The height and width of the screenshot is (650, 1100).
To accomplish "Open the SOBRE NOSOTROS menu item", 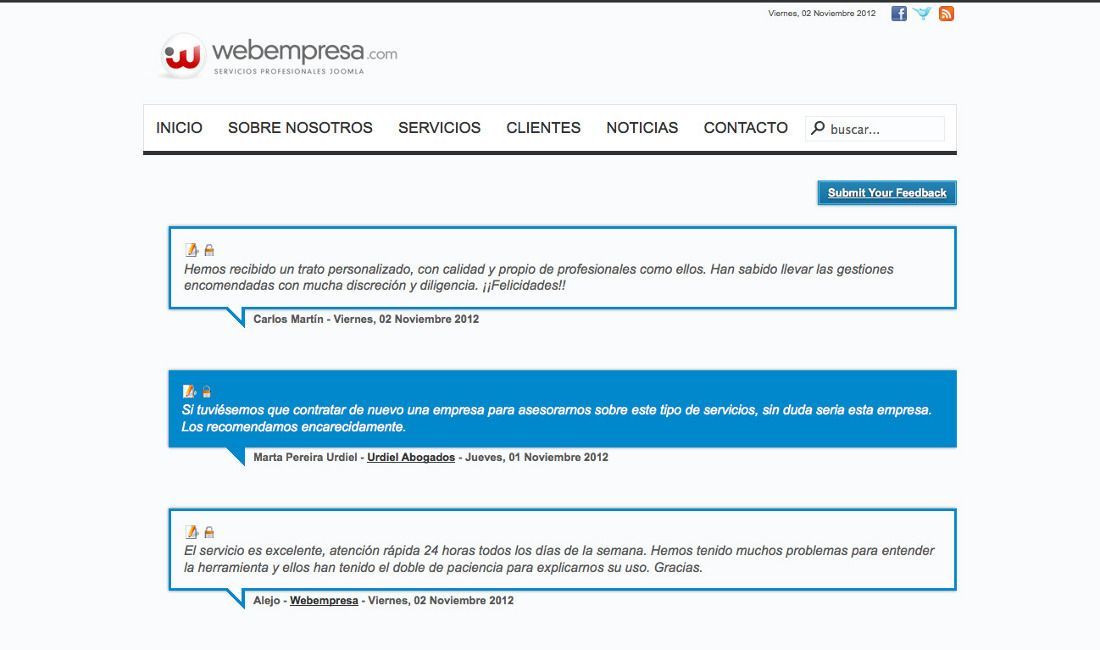I will click(x=300, y=128).
